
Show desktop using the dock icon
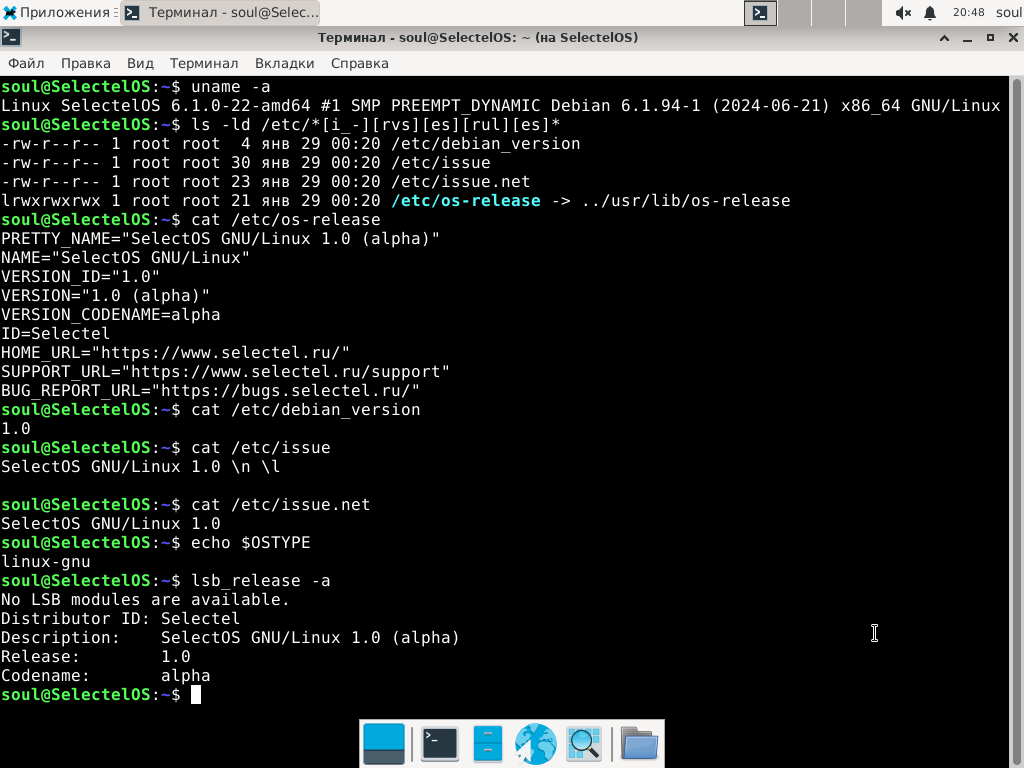click(x=383, y=744)
